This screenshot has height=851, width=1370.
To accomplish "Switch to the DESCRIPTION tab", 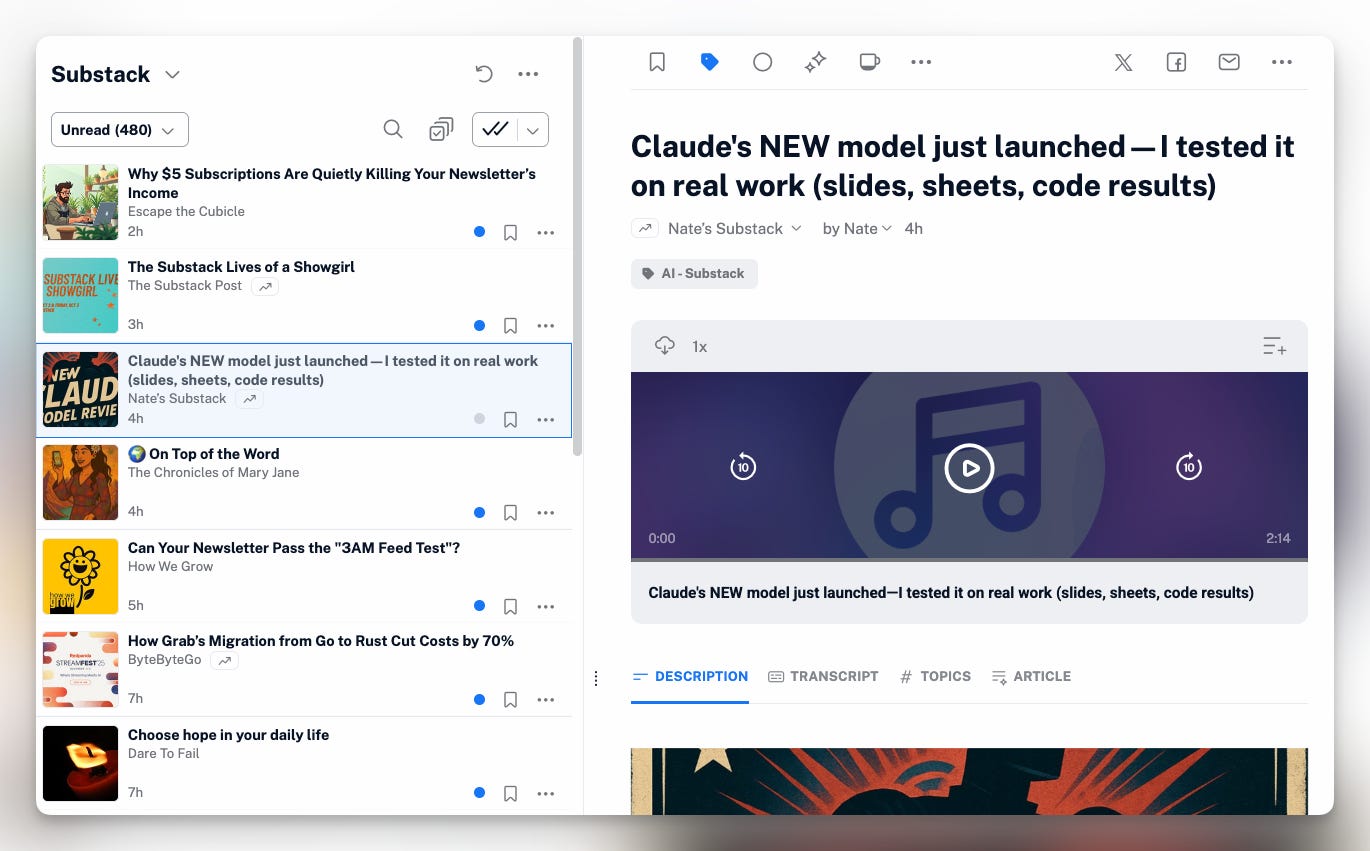I will pyautogui.click(x=690, y=677).
